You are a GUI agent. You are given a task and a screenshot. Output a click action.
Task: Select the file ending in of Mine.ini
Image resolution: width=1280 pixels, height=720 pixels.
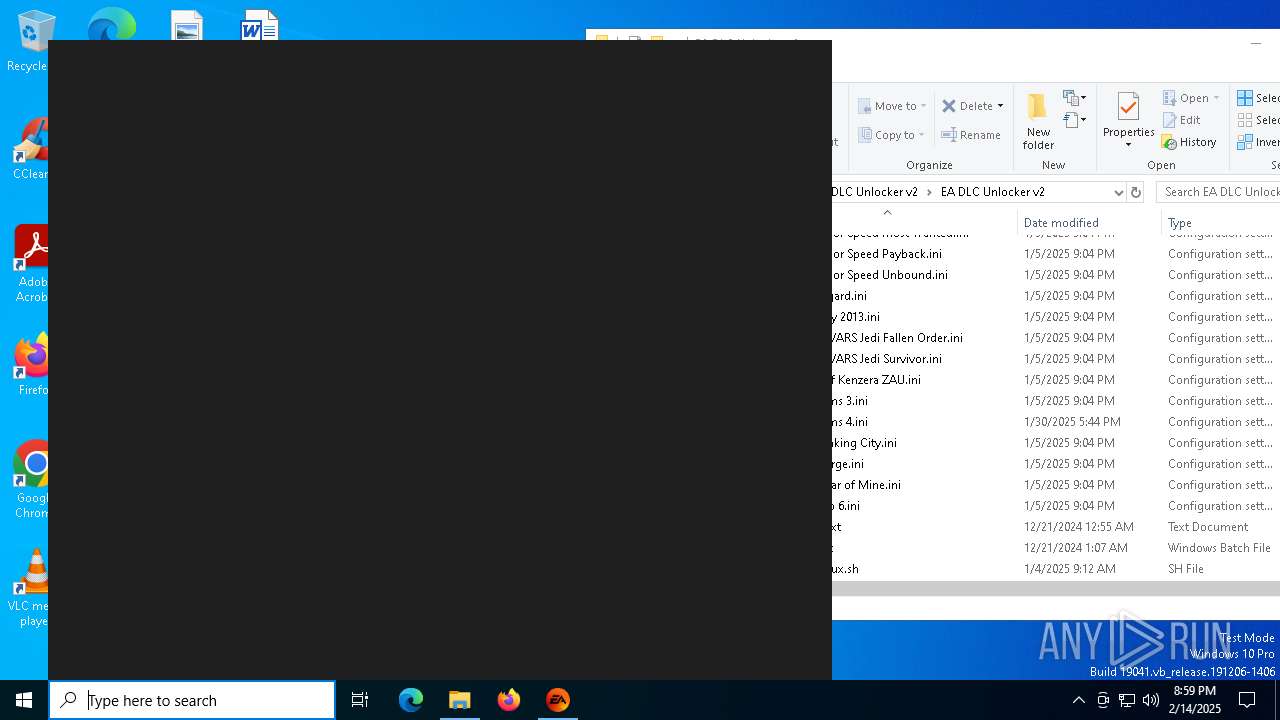click(867, 485)
